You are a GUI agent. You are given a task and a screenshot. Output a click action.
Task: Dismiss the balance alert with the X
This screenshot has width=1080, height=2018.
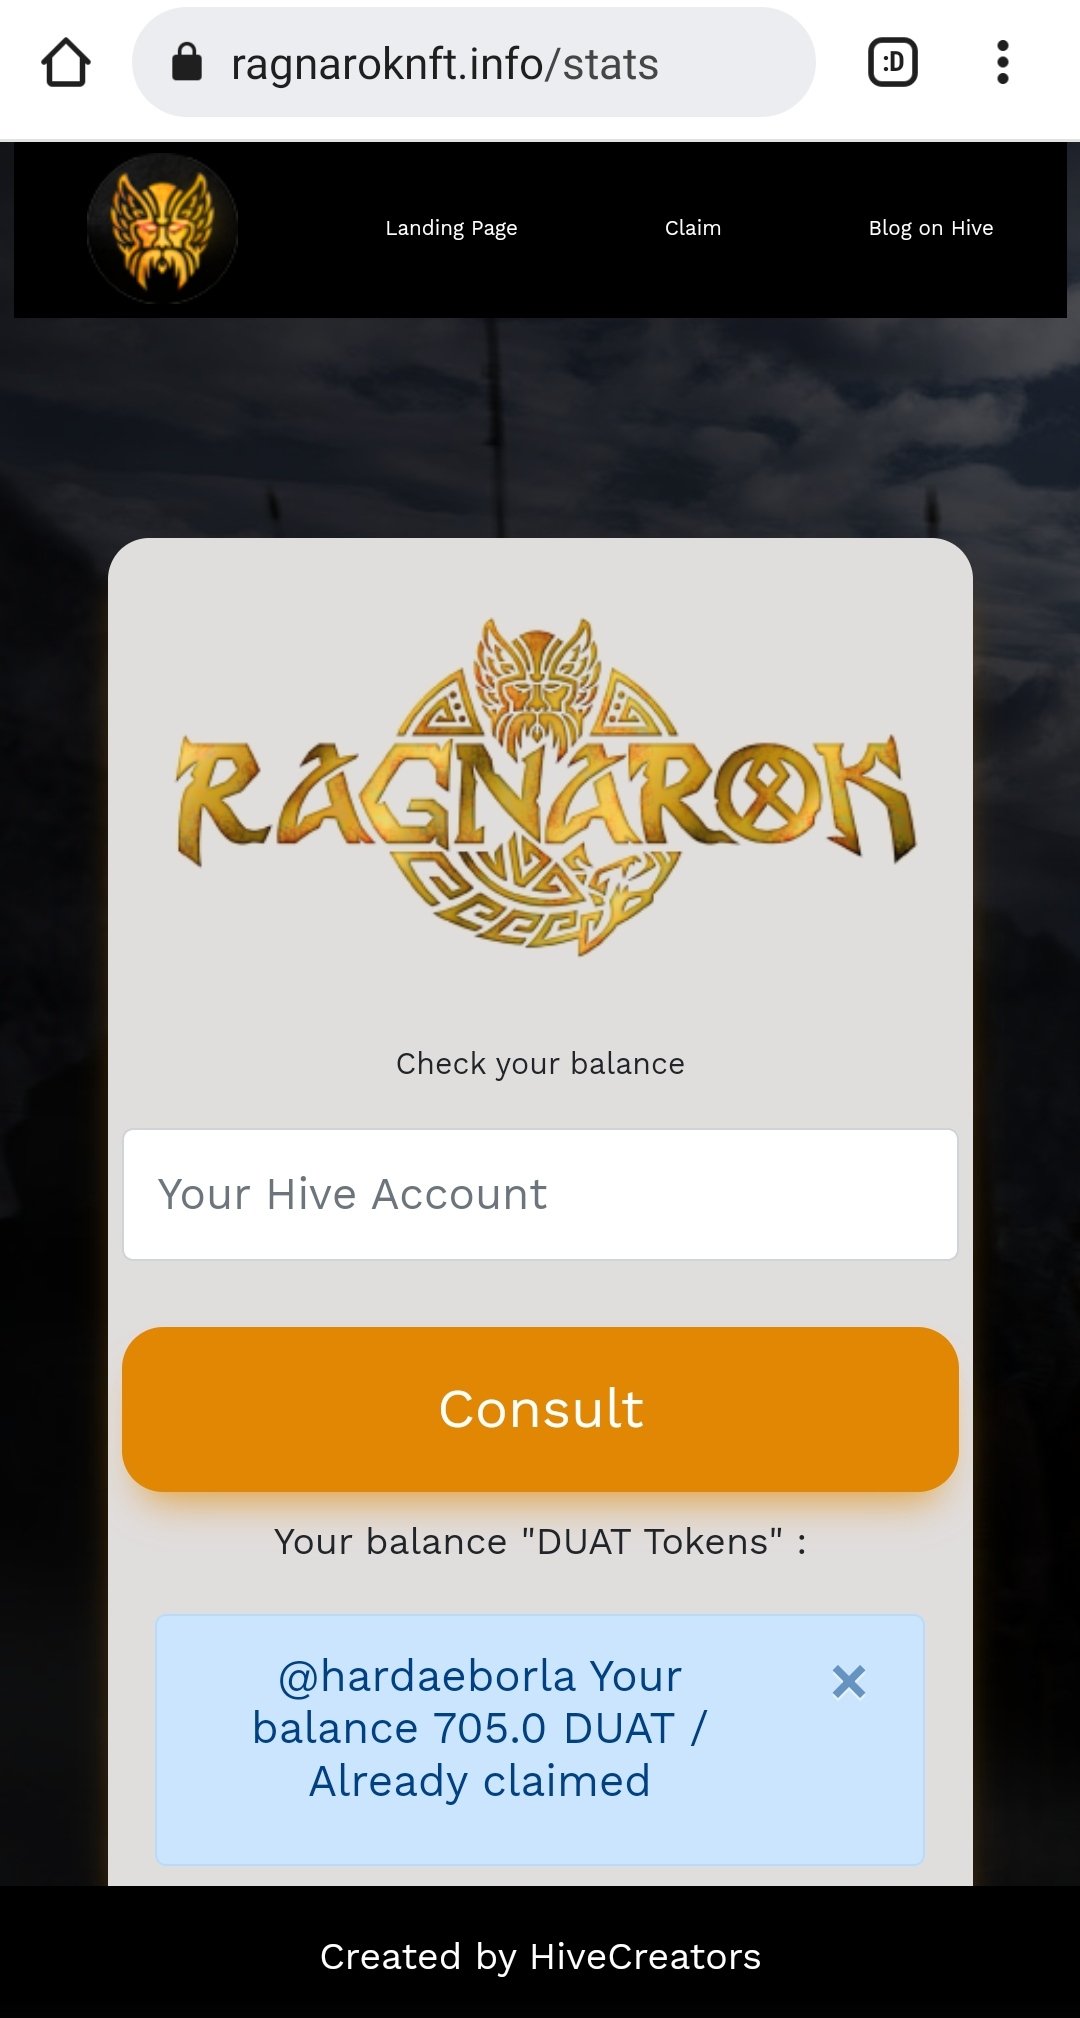[849, 1682]
